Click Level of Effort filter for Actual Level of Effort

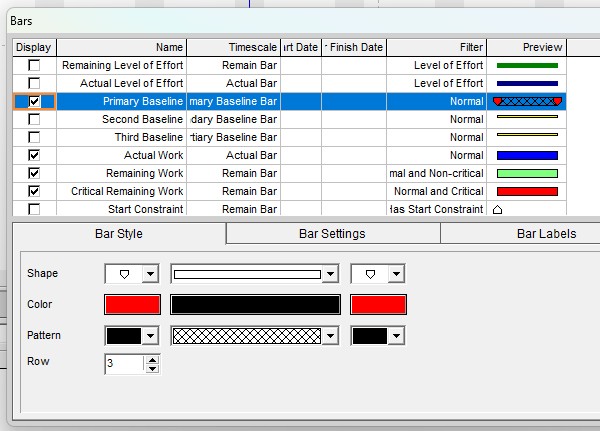(437, 83)
